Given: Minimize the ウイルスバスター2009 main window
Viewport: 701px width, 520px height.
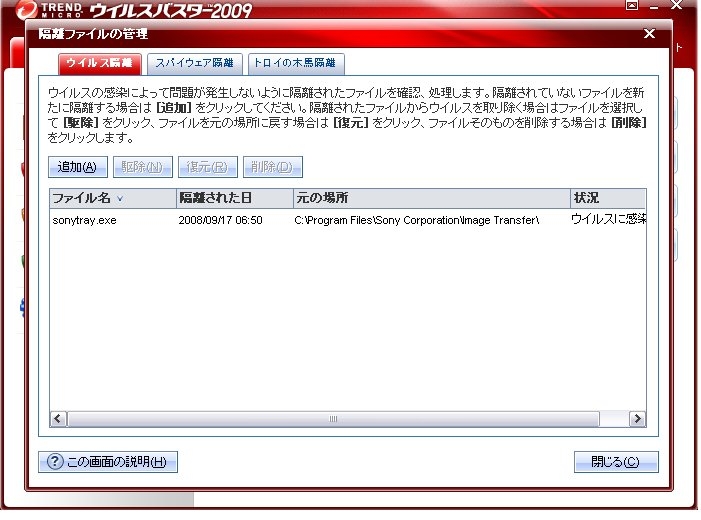Looking at the screenshot, I should click(655, 6).
